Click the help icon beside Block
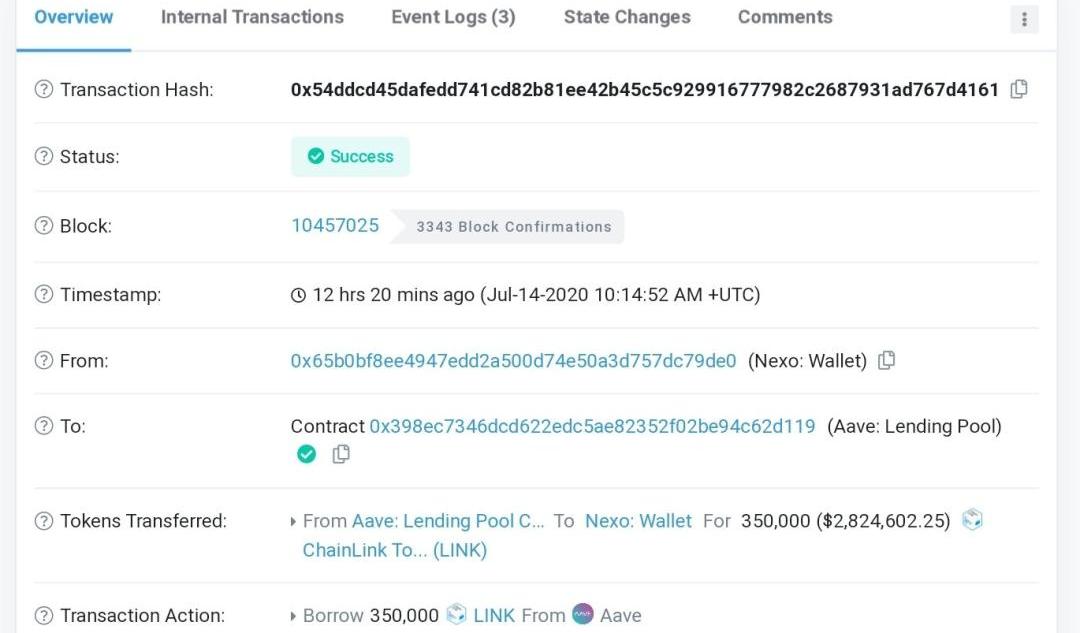This screenshot has width=1080, height=633. click(x=44, y=226)
